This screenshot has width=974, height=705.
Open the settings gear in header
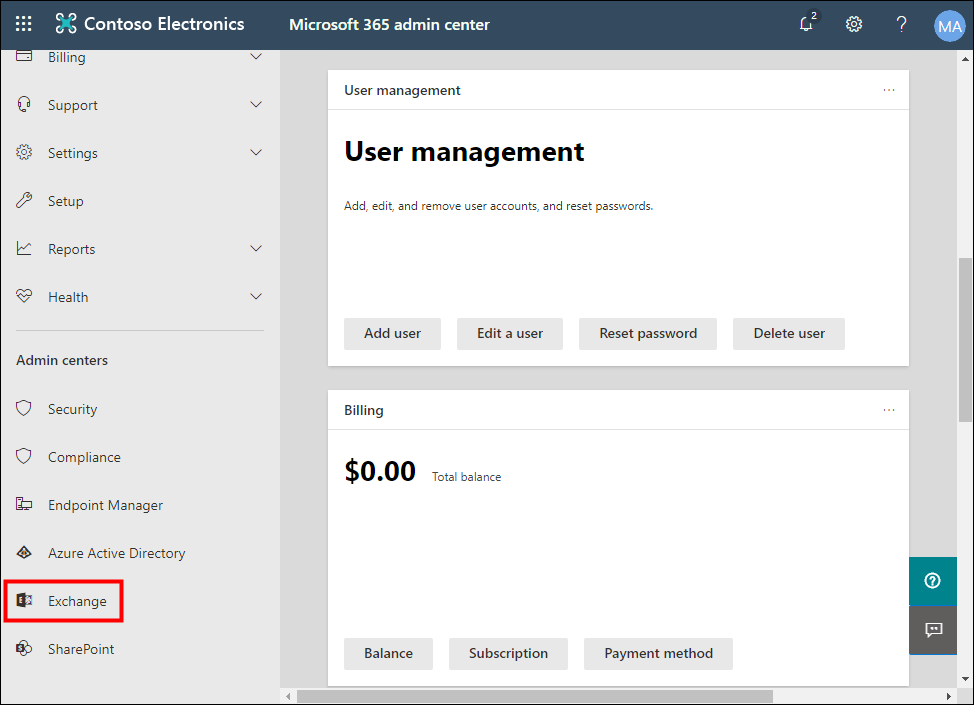[854, 24]
